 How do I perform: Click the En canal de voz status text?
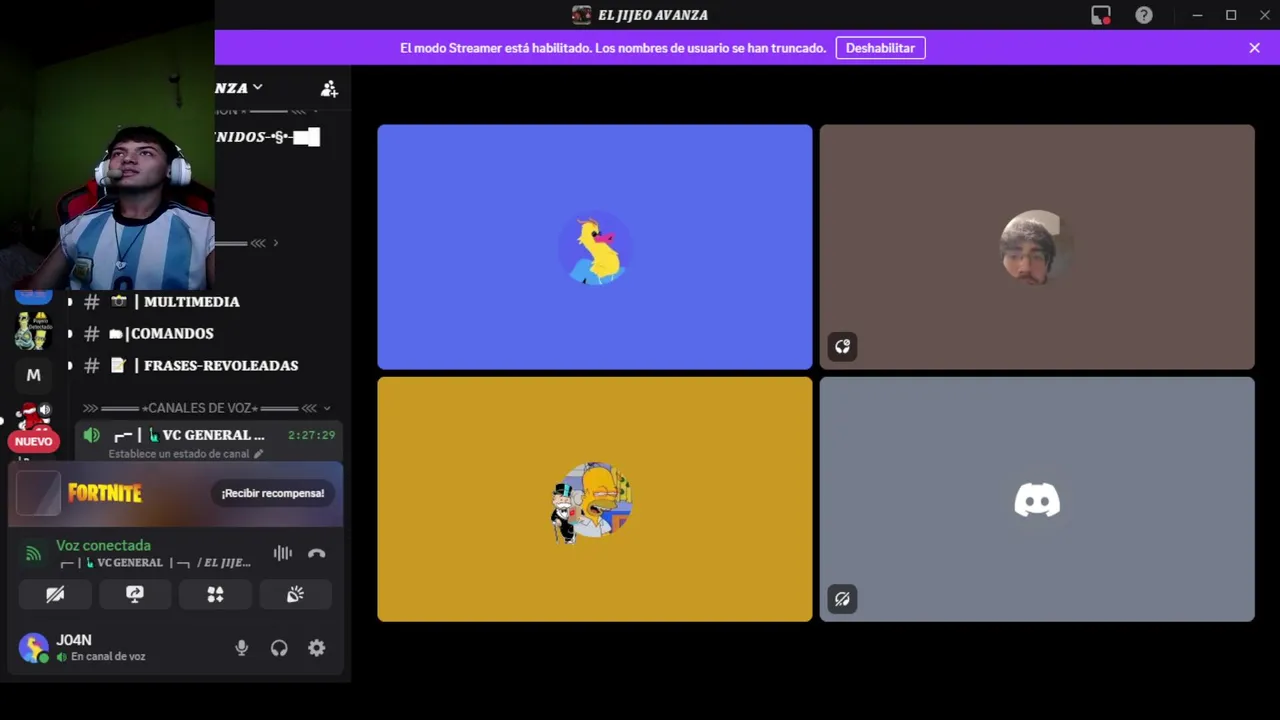click(x=108, y=657)
